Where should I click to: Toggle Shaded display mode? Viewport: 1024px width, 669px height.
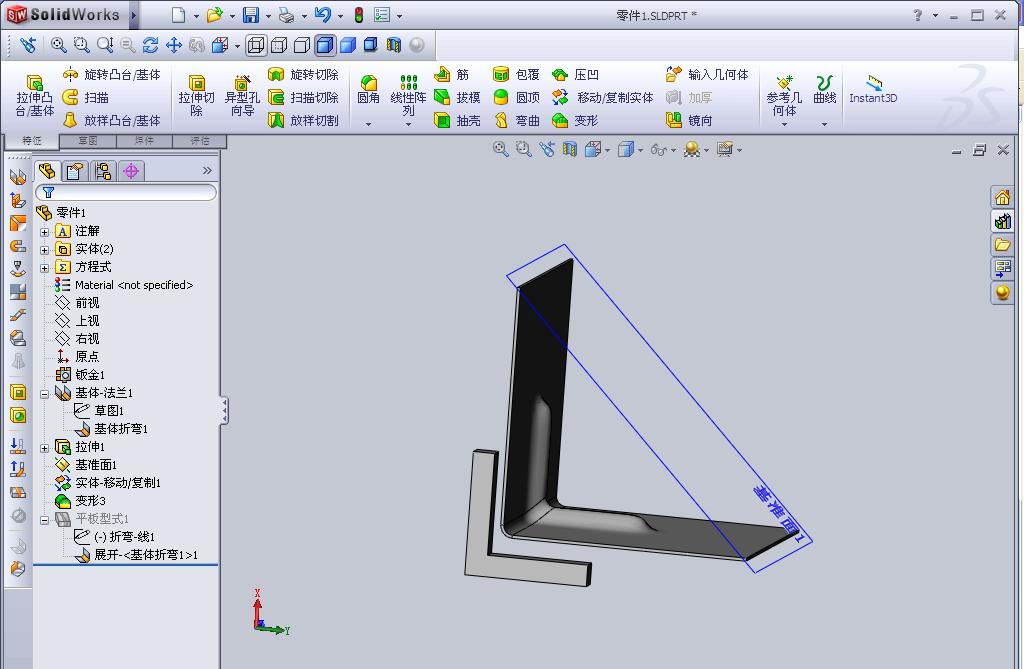click(x=348, y=44)
